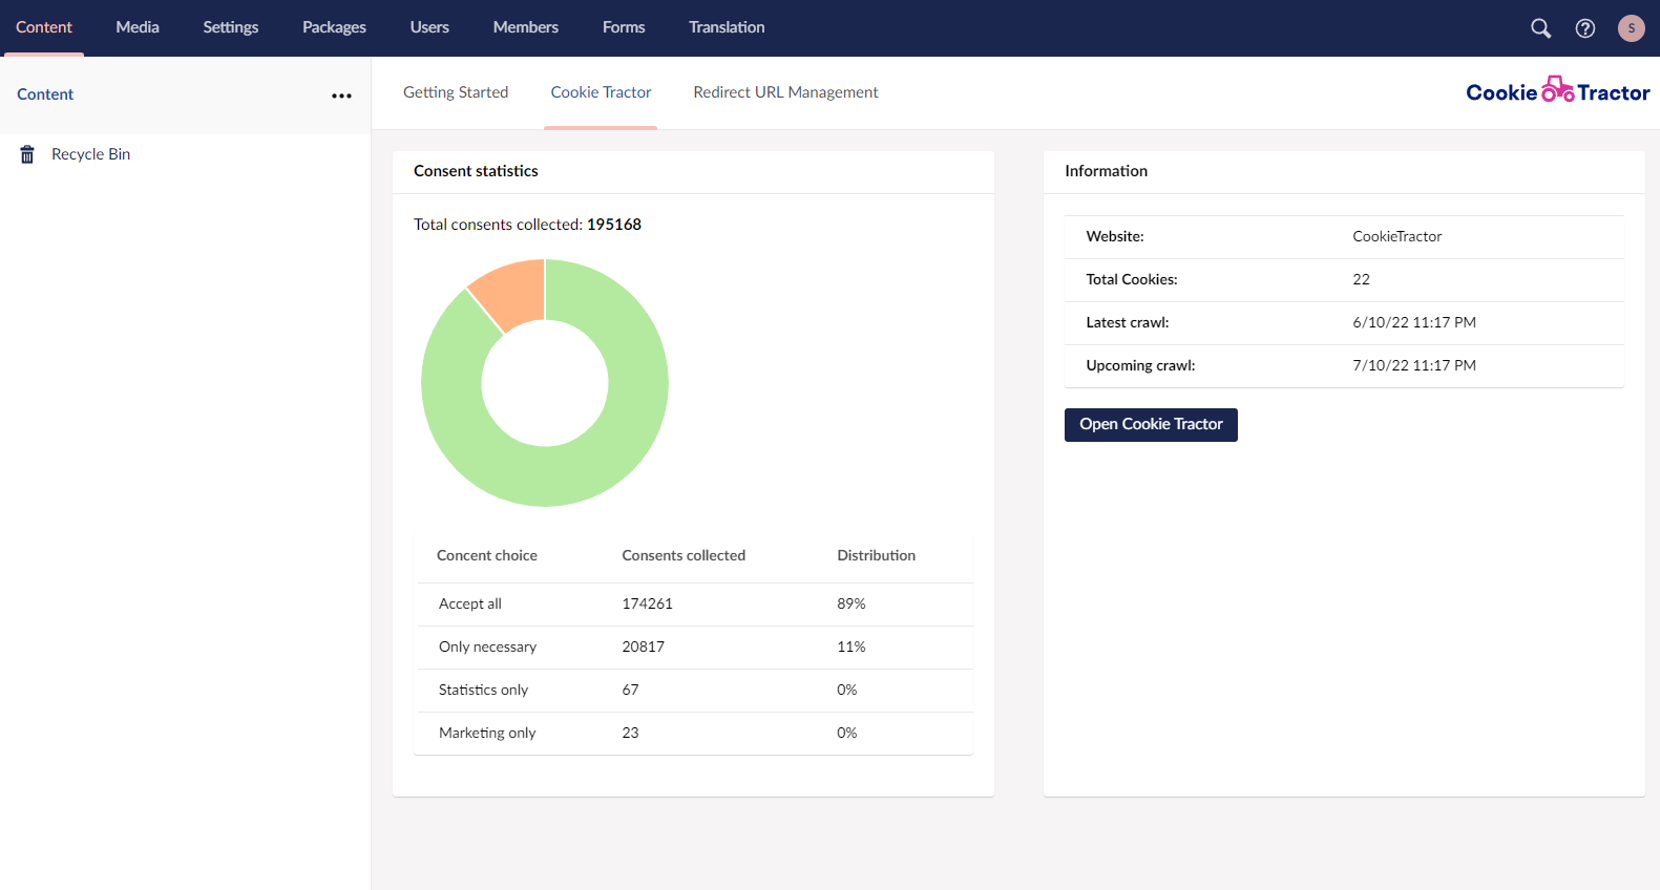Click the Cookie Tractor logo
This screenshot has height=890, width=1660.
point(1557,92)
